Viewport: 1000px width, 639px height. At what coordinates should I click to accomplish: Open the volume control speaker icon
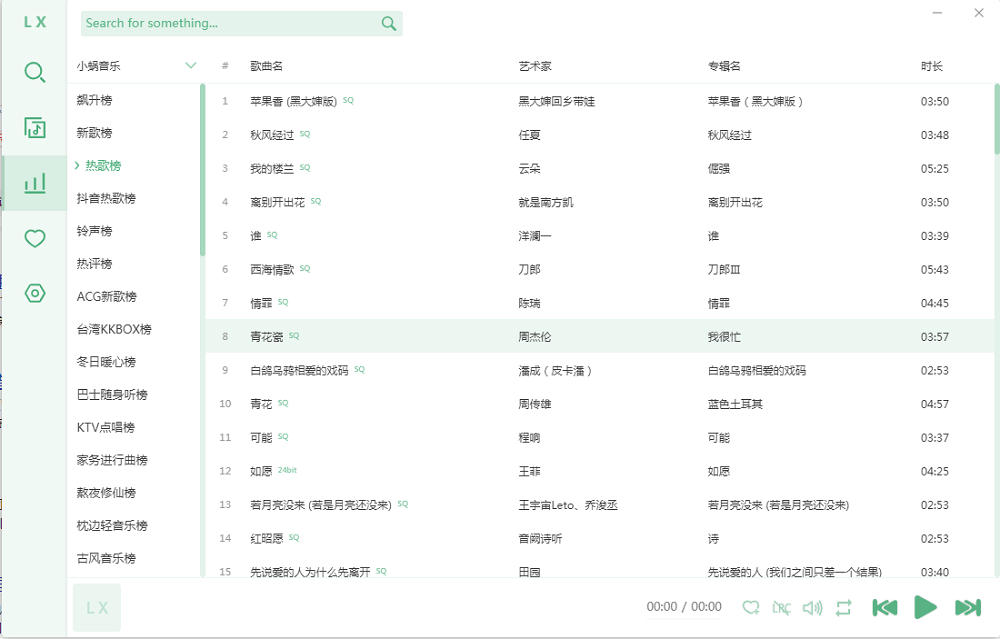pos(812,607)
